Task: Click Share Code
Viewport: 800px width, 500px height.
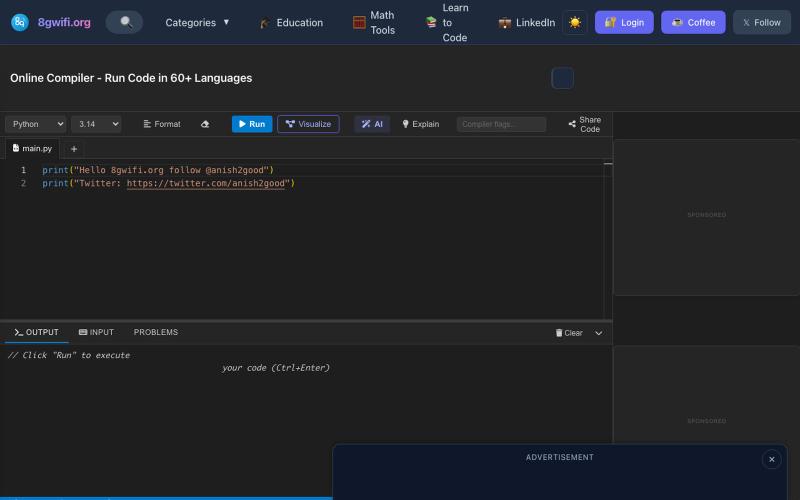Action: point(585,124)
